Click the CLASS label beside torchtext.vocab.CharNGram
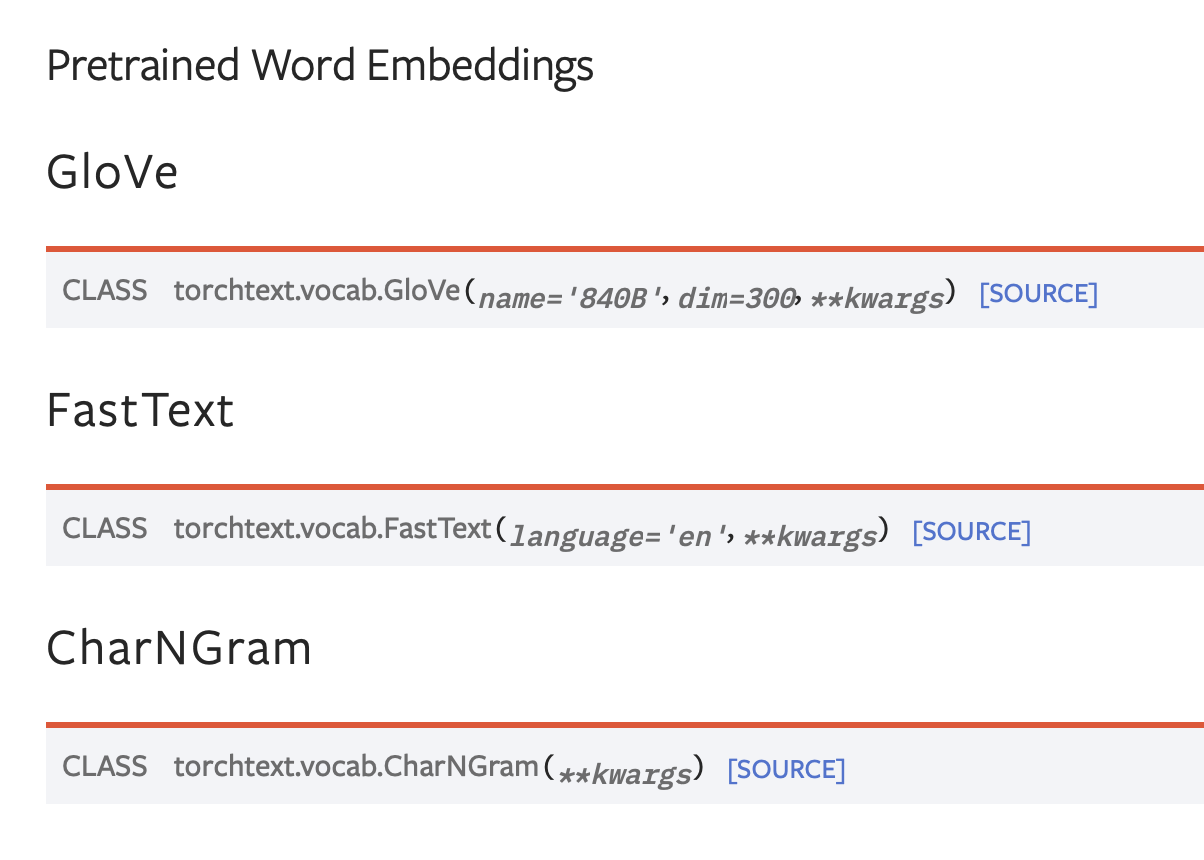Image resolution: width=1204 pixels, height=860 pixels. coord(105,767)
